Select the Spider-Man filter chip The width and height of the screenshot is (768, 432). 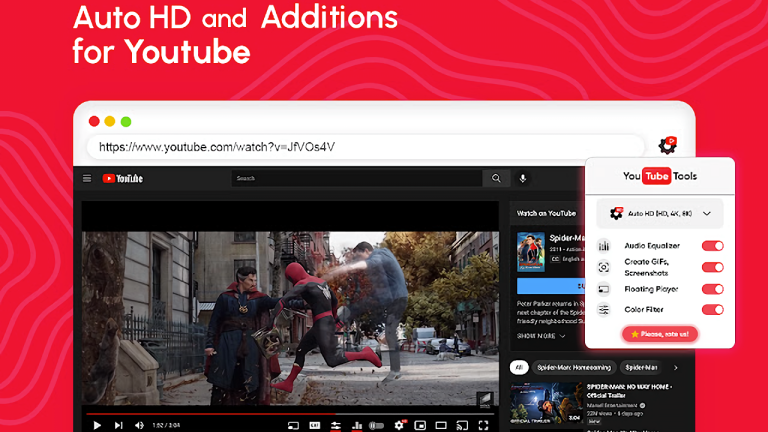pos(641,367)
